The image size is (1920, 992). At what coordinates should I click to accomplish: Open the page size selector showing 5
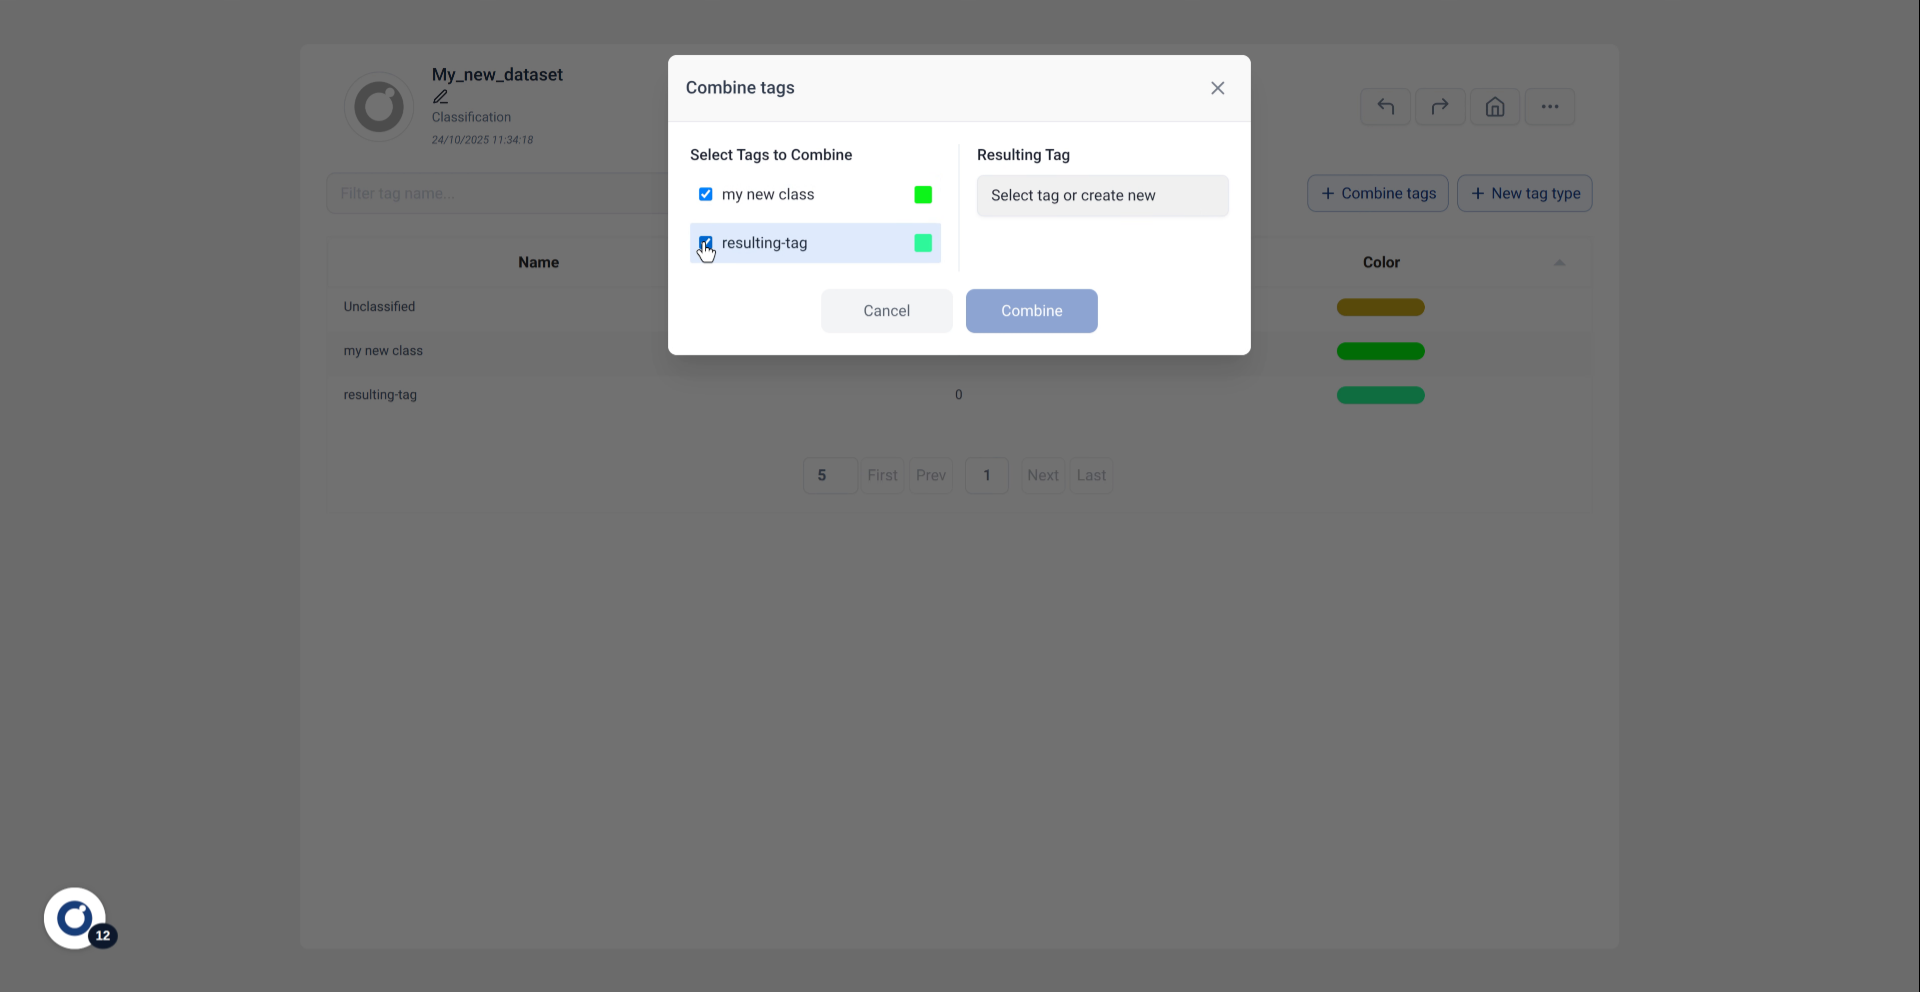(828, 475)
